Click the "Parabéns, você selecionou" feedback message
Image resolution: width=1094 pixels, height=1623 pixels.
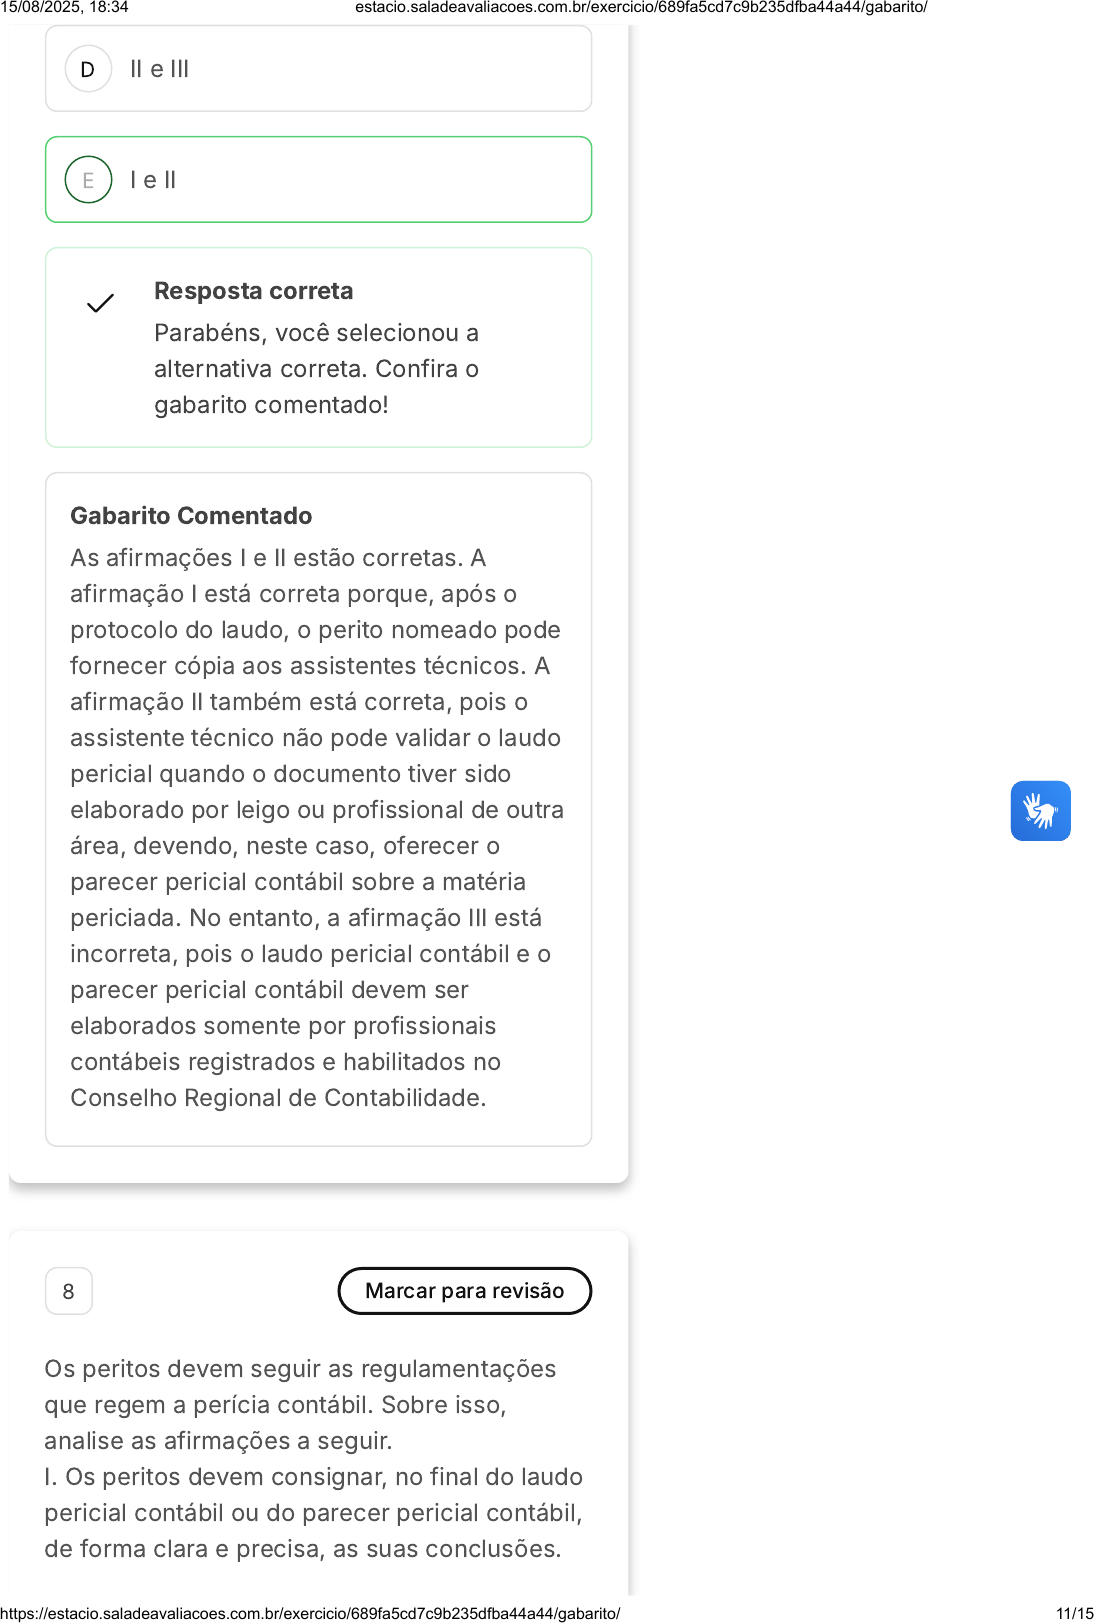point(316,333)
